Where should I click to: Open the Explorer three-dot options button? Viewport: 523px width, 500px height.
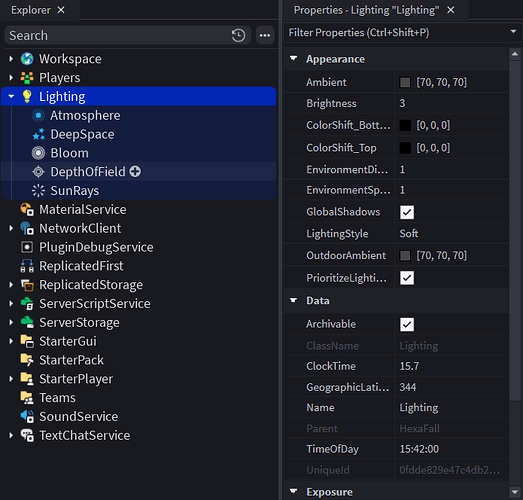pos(265,35)
